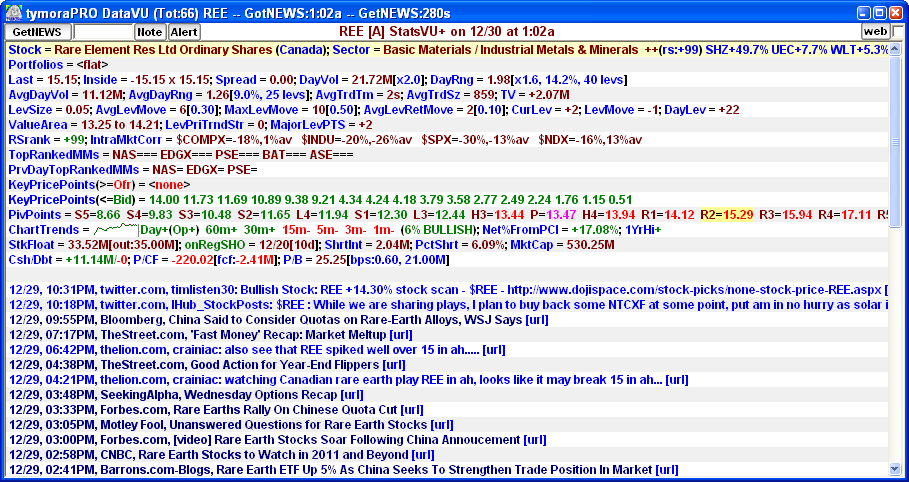
Task: Click the SHZ+49.7% related ticker
Action: point(738,50)
